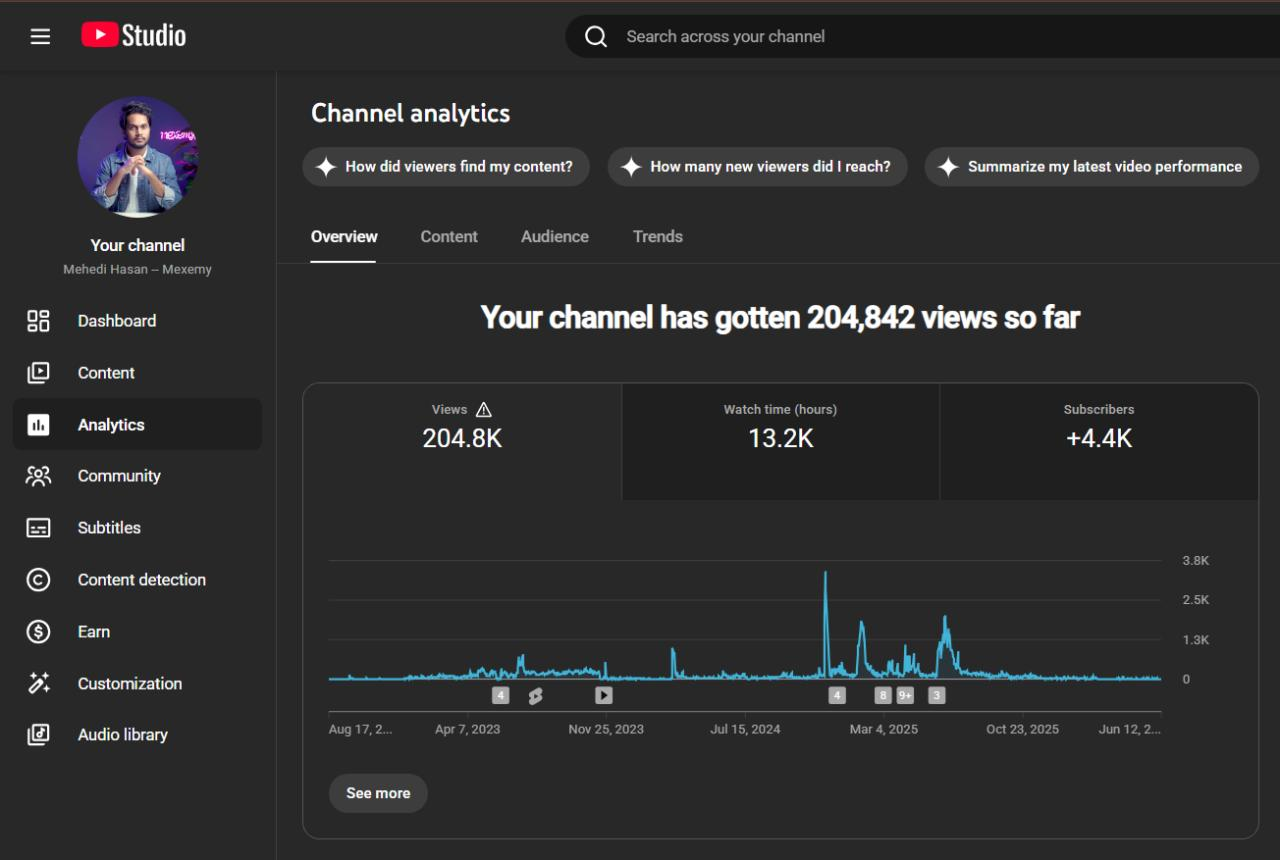The image size is (1280, 860).
Task: Click the '13.2K' watch time value
Action: coord(781,439)
